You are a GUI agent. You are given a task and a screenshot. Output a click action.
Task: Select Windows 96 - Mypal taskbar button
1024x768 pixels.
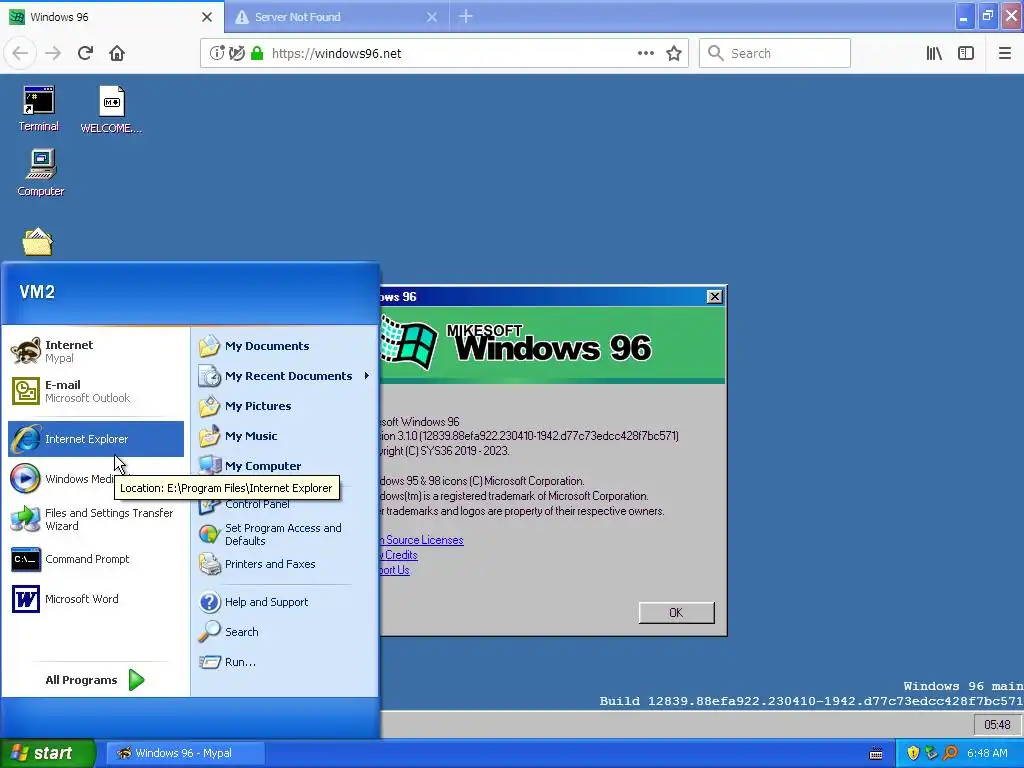point(185,753)
